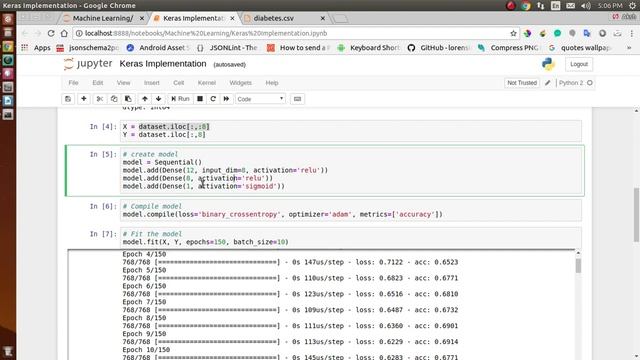Image resolution: width=640 pixels, height=360 pixels.
Task: Open the View menu
Action: 123,83
